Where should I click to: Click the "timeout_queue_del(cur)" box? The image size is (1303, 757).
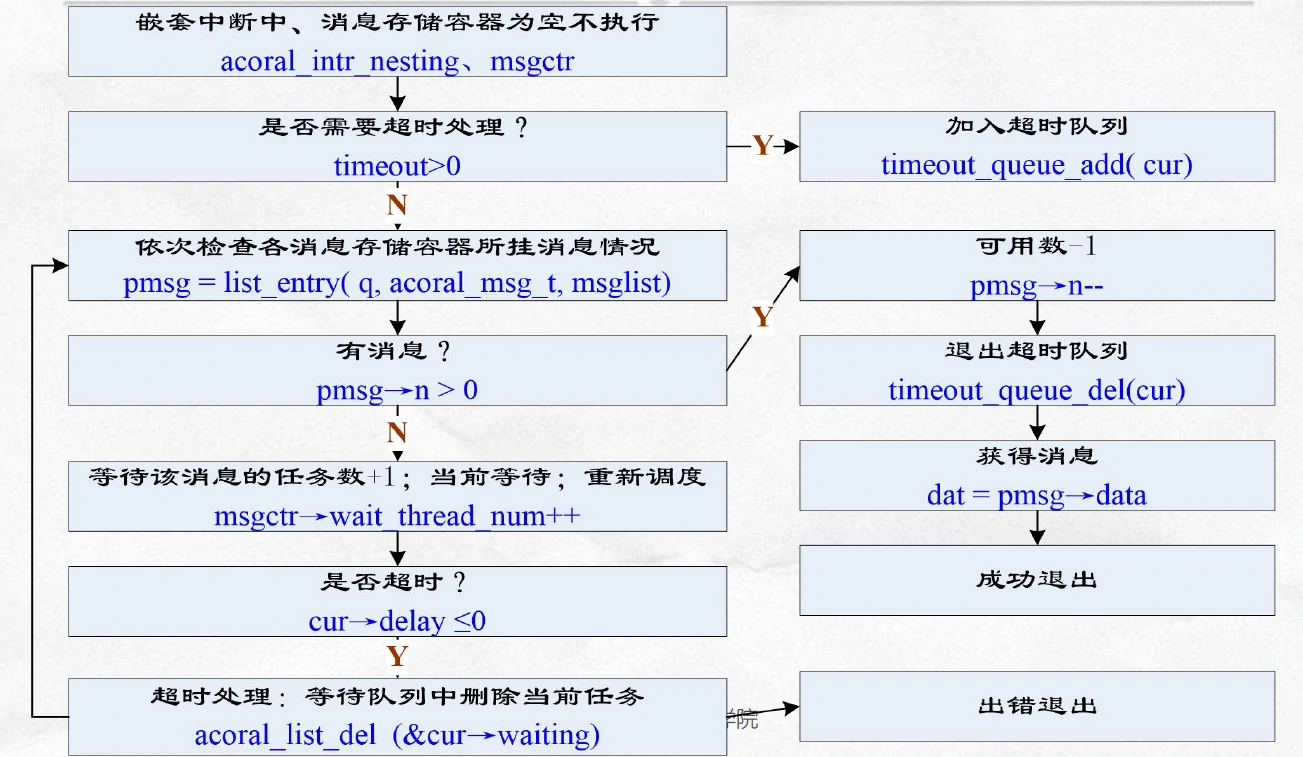point(1037,370)
